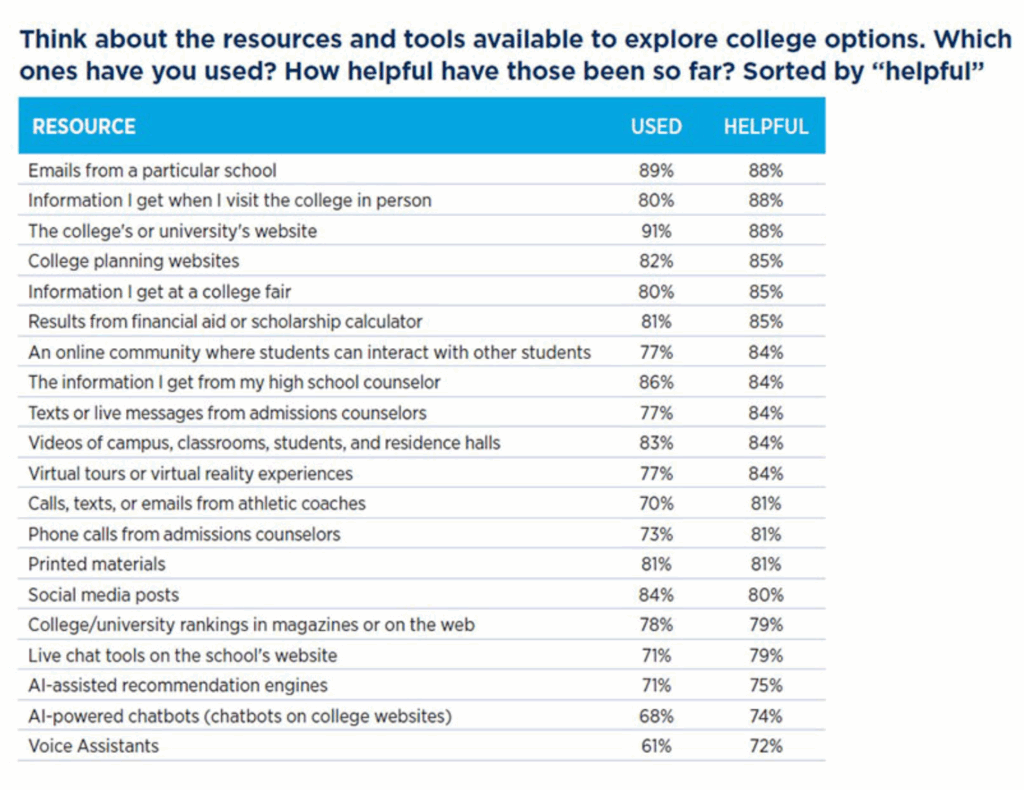Select the "AI-assisted recommendation engines" row label
Screen dimensions: 1024x790
point(178,686)
